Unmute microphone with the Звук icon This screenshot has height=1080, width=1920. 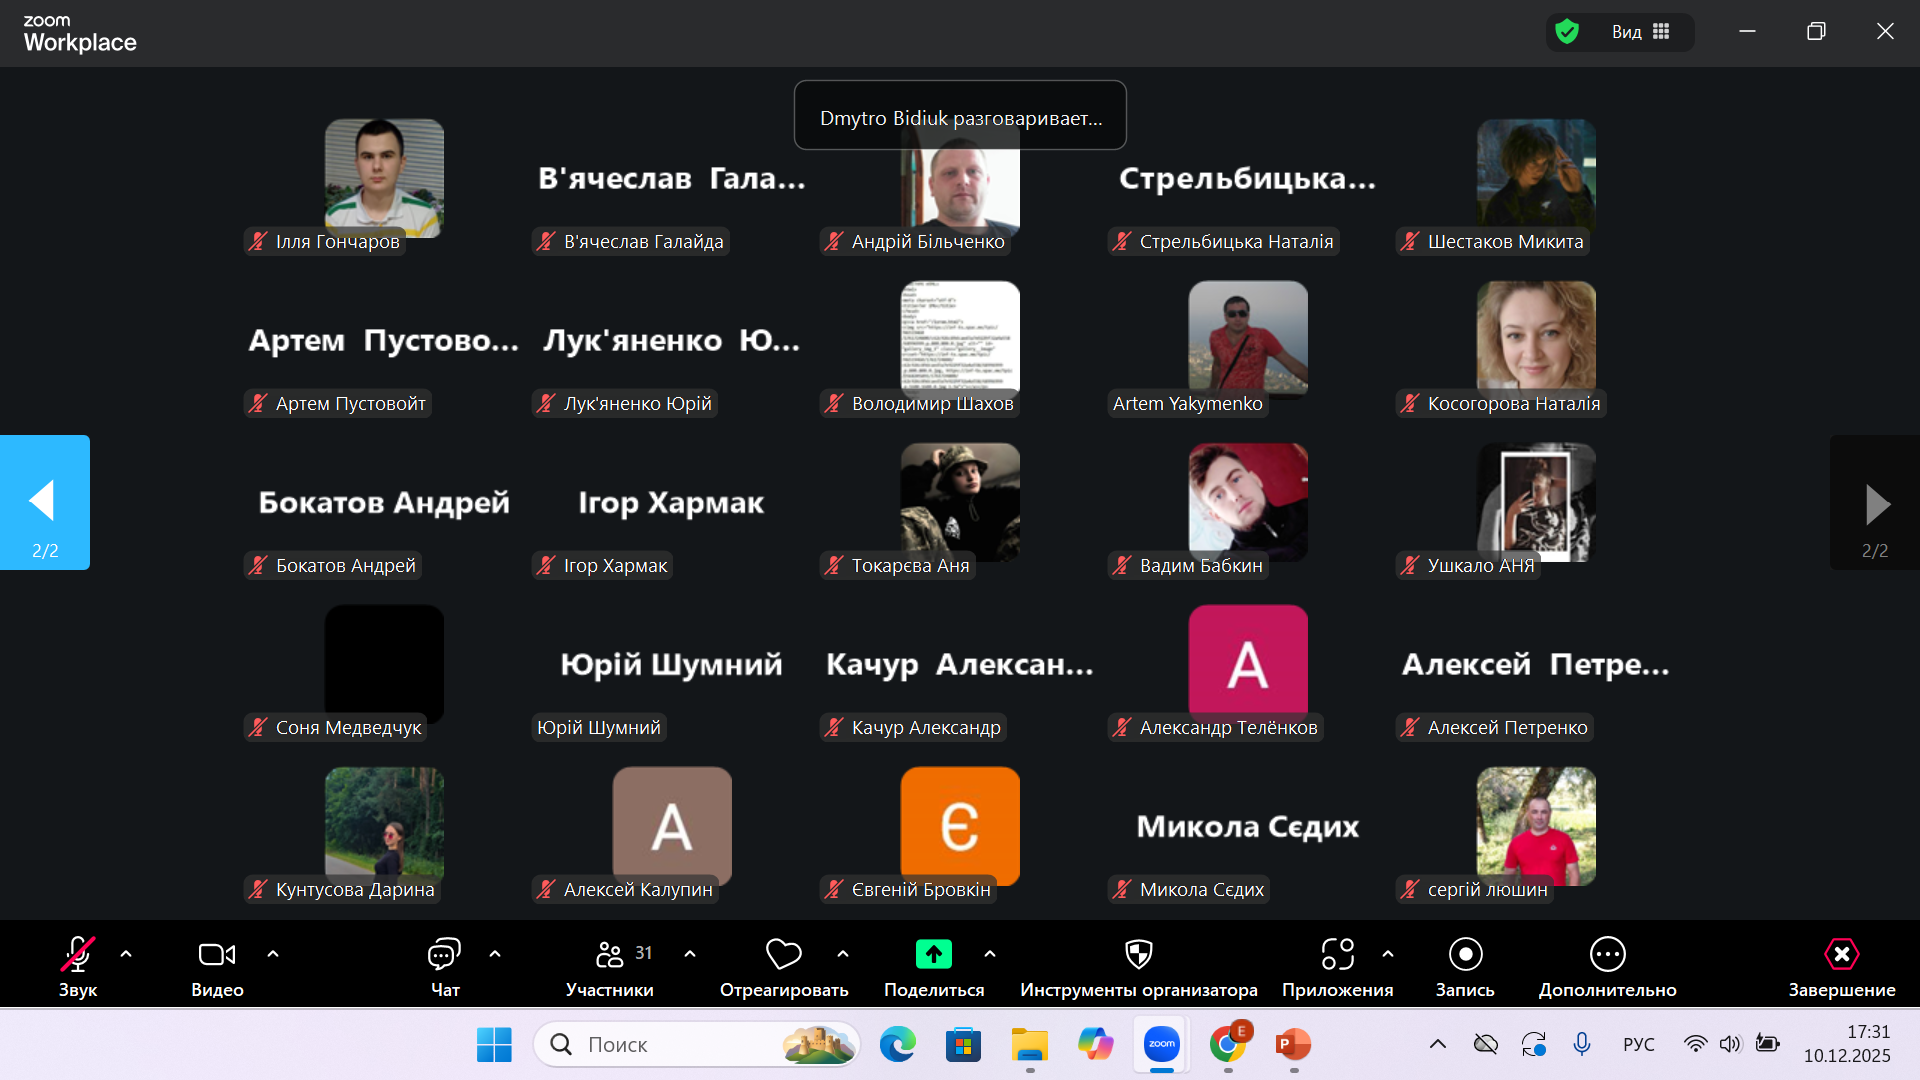click(x=78, y=955)
